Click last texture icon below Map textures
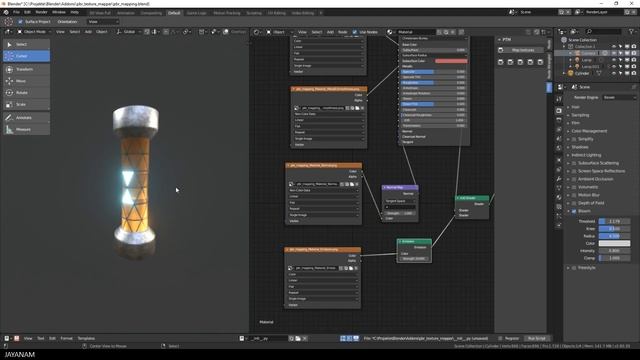The height and width of the screenshot is (360, 640). [x=540, y=62]
